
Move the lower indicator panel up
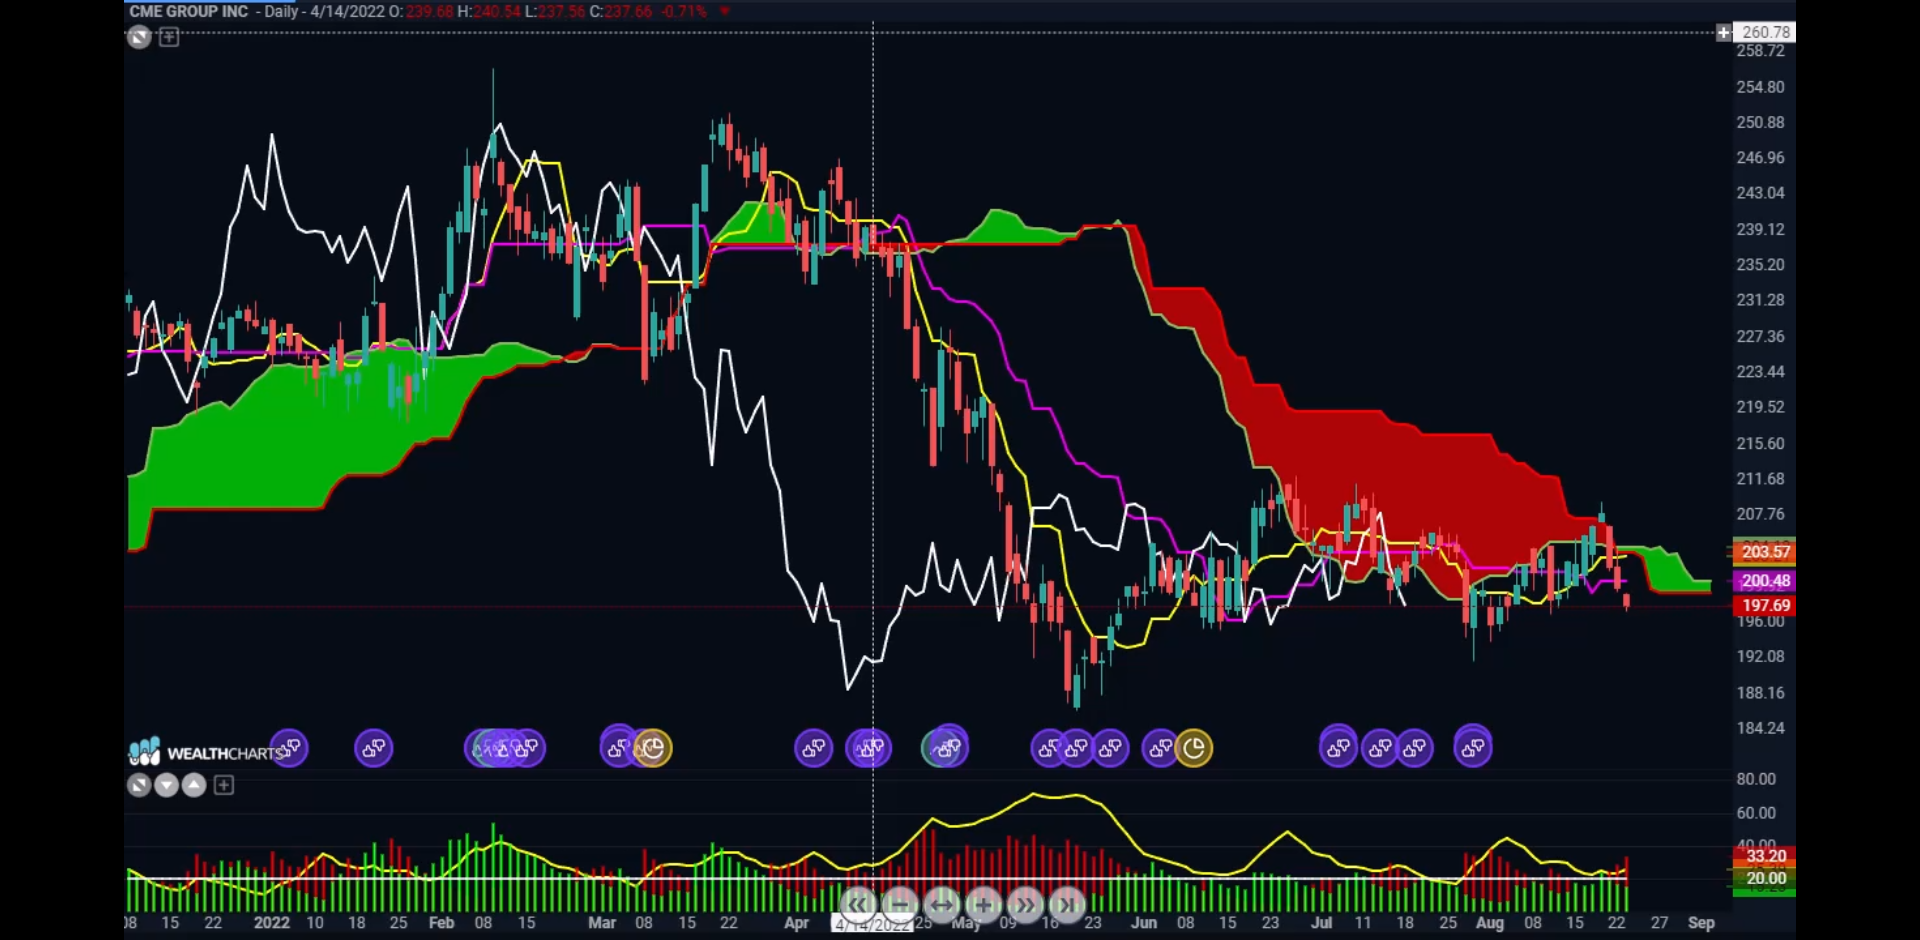pyautogui.click(x=194, y=786)
